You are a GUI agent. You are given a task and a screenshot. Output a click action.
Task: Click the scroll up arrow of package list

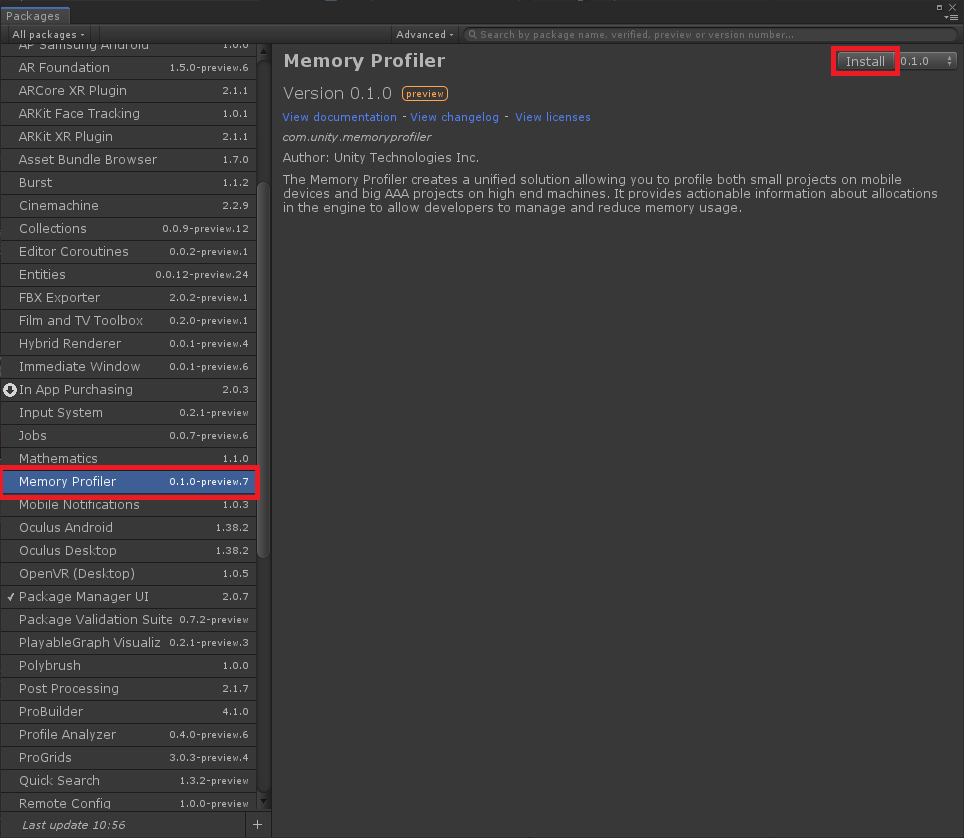(x=263, y=51)
